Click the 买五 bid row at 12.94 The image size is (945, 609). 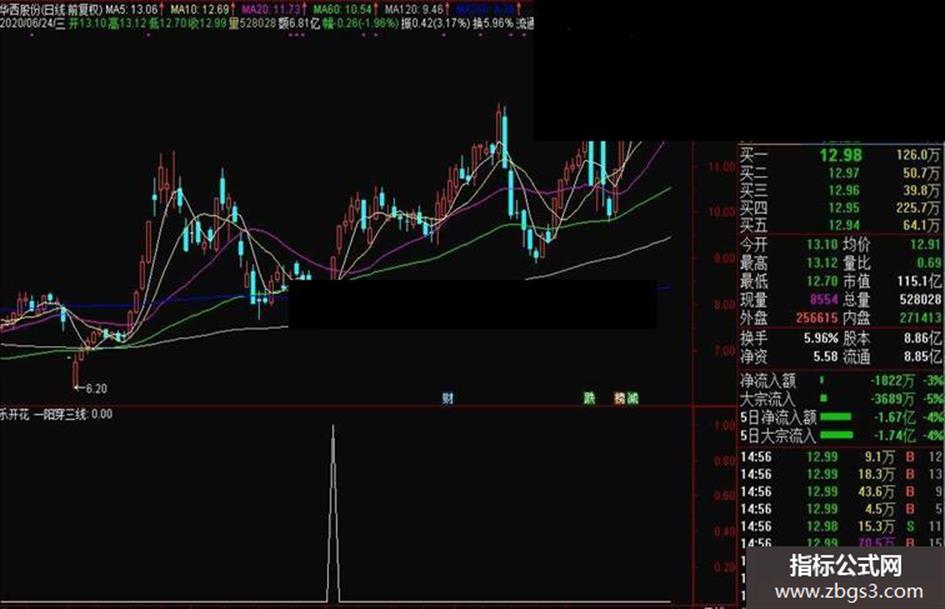[840, 226]
